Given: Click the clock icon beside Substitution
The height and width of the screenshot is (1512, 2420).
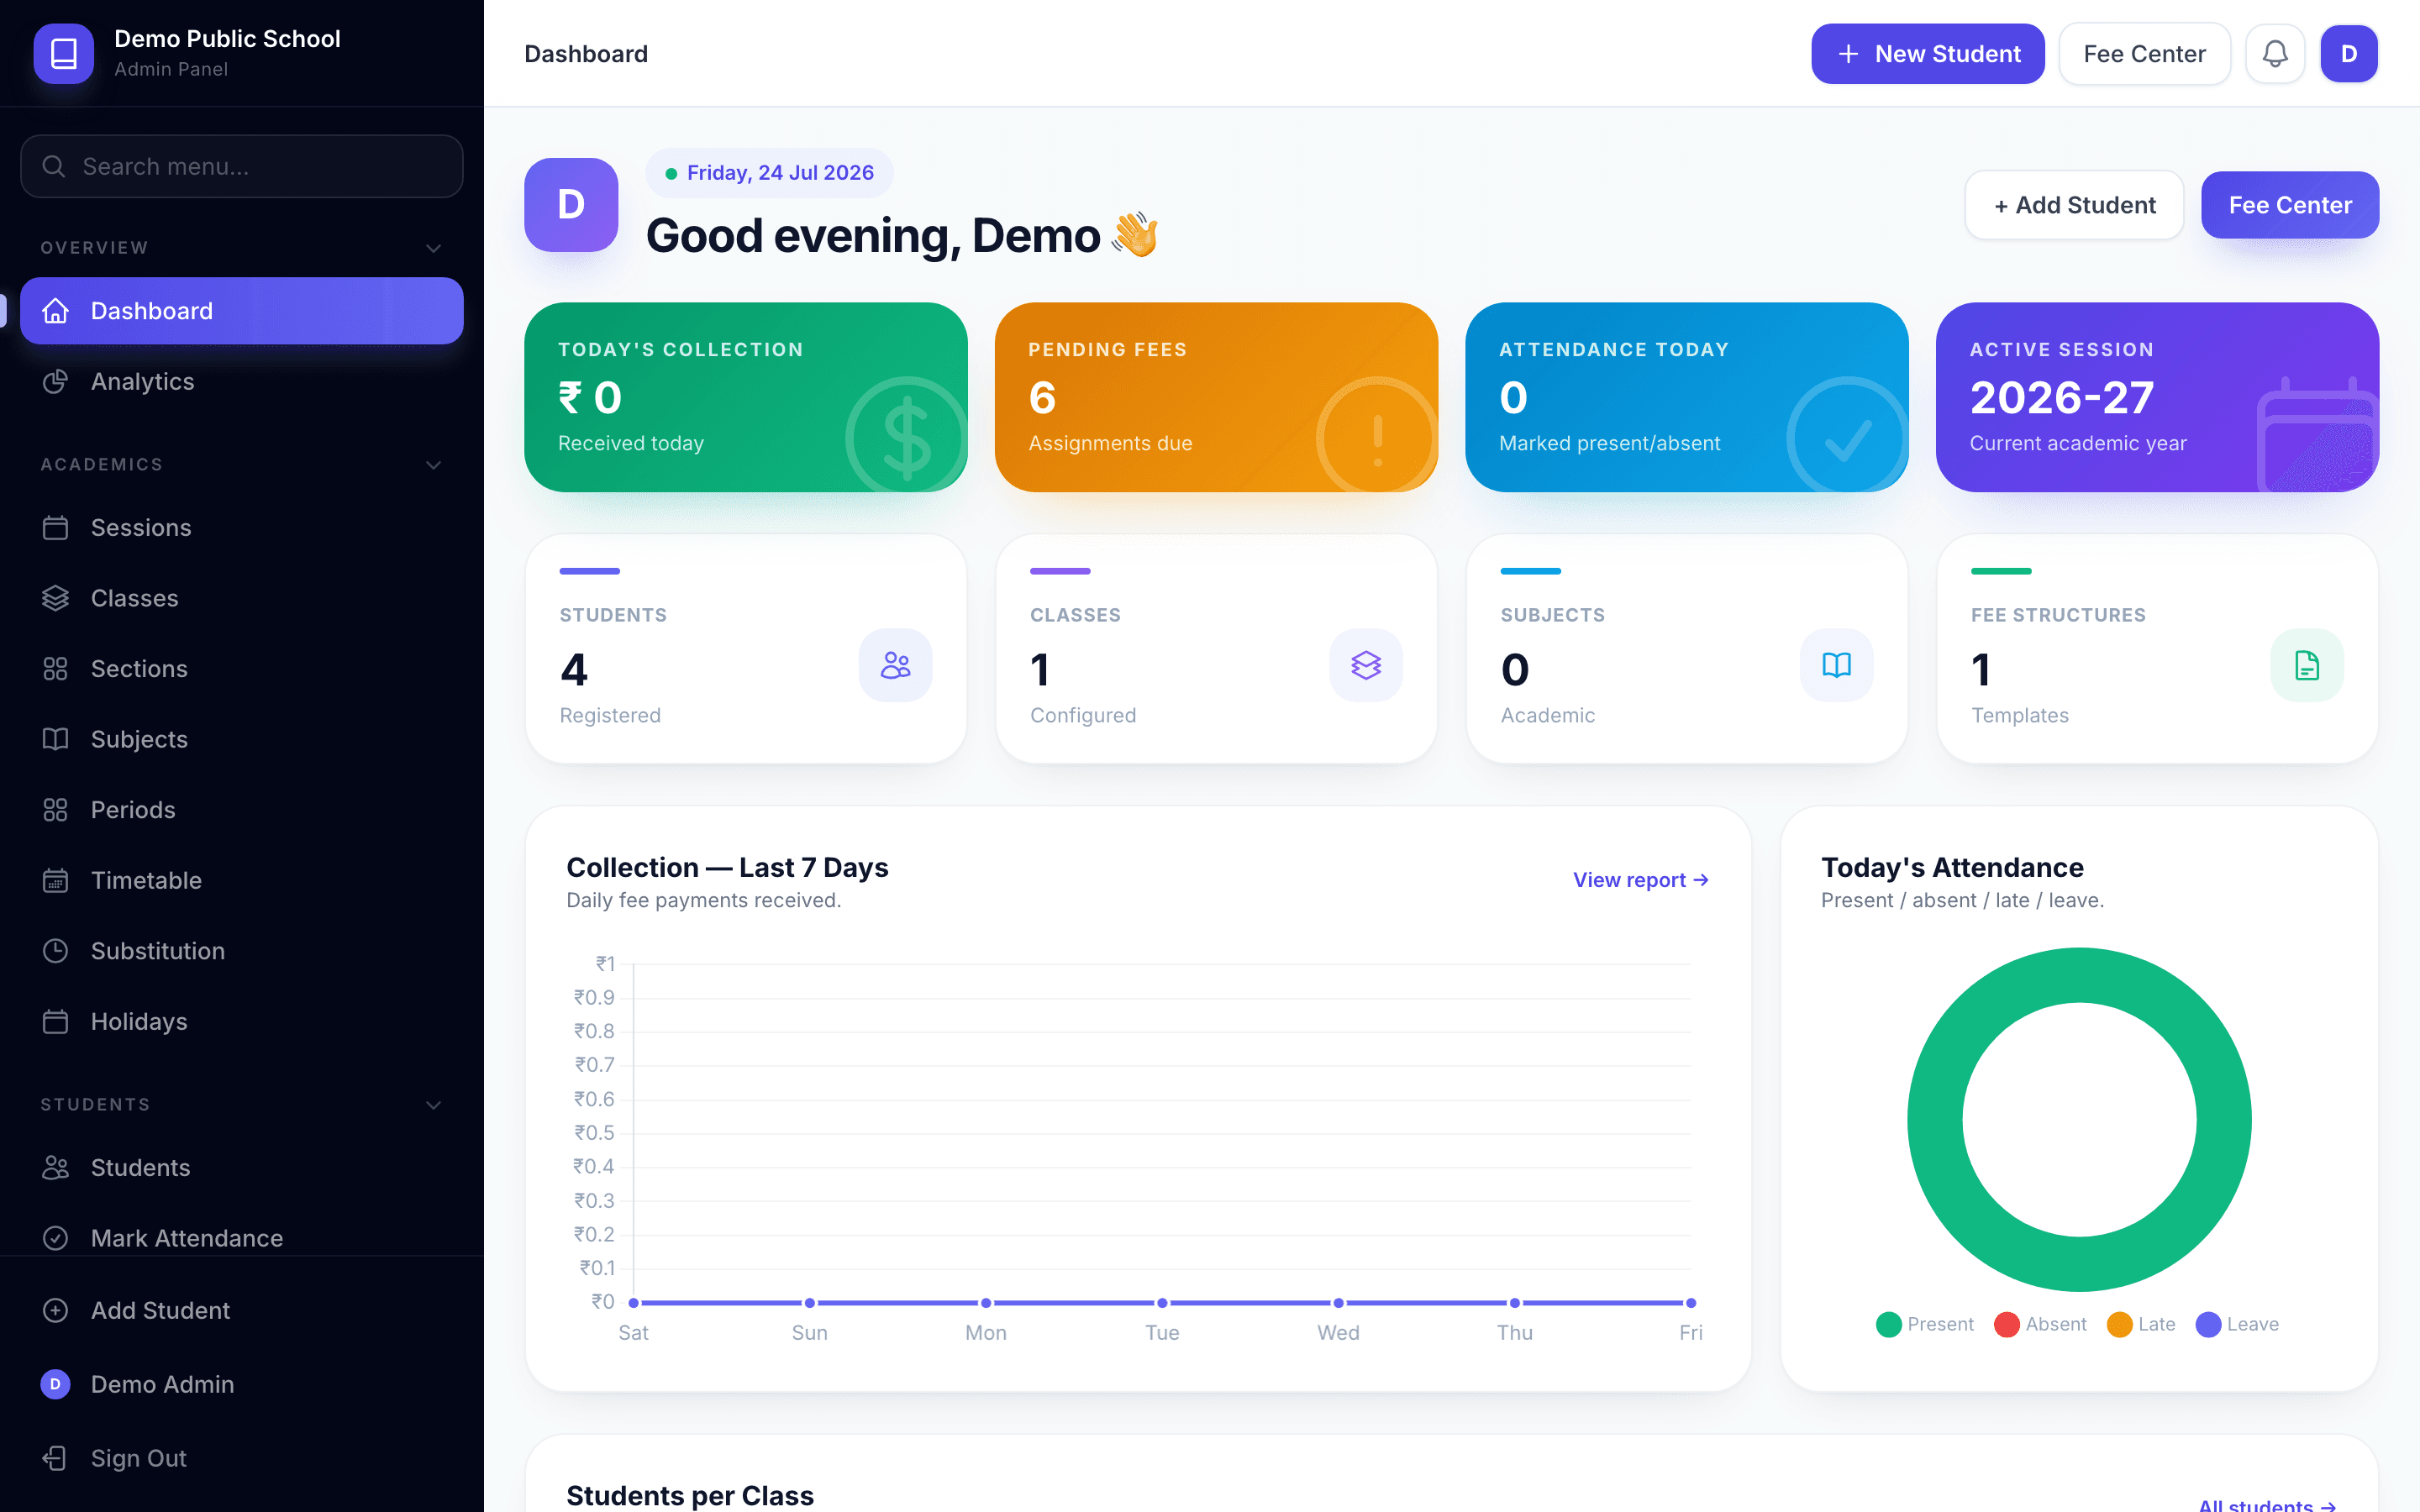Looking at the screenshot, I should coord(56,951).
